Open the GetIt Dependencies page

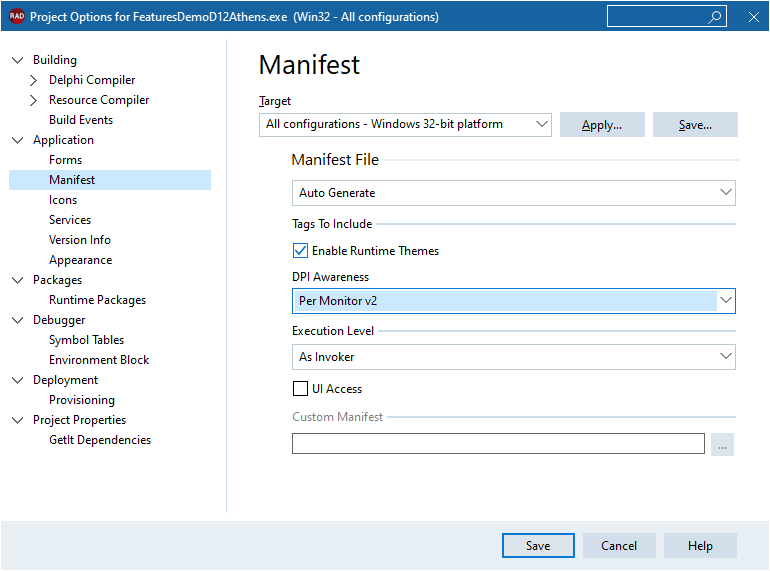(100, 440)
